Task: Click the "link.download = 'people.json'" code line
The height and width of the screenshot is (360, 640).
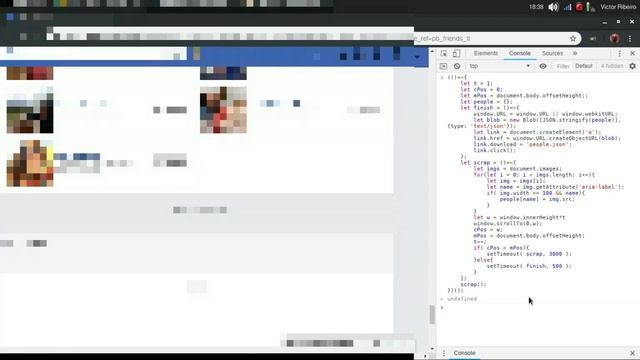Action: tap(522, 144)
